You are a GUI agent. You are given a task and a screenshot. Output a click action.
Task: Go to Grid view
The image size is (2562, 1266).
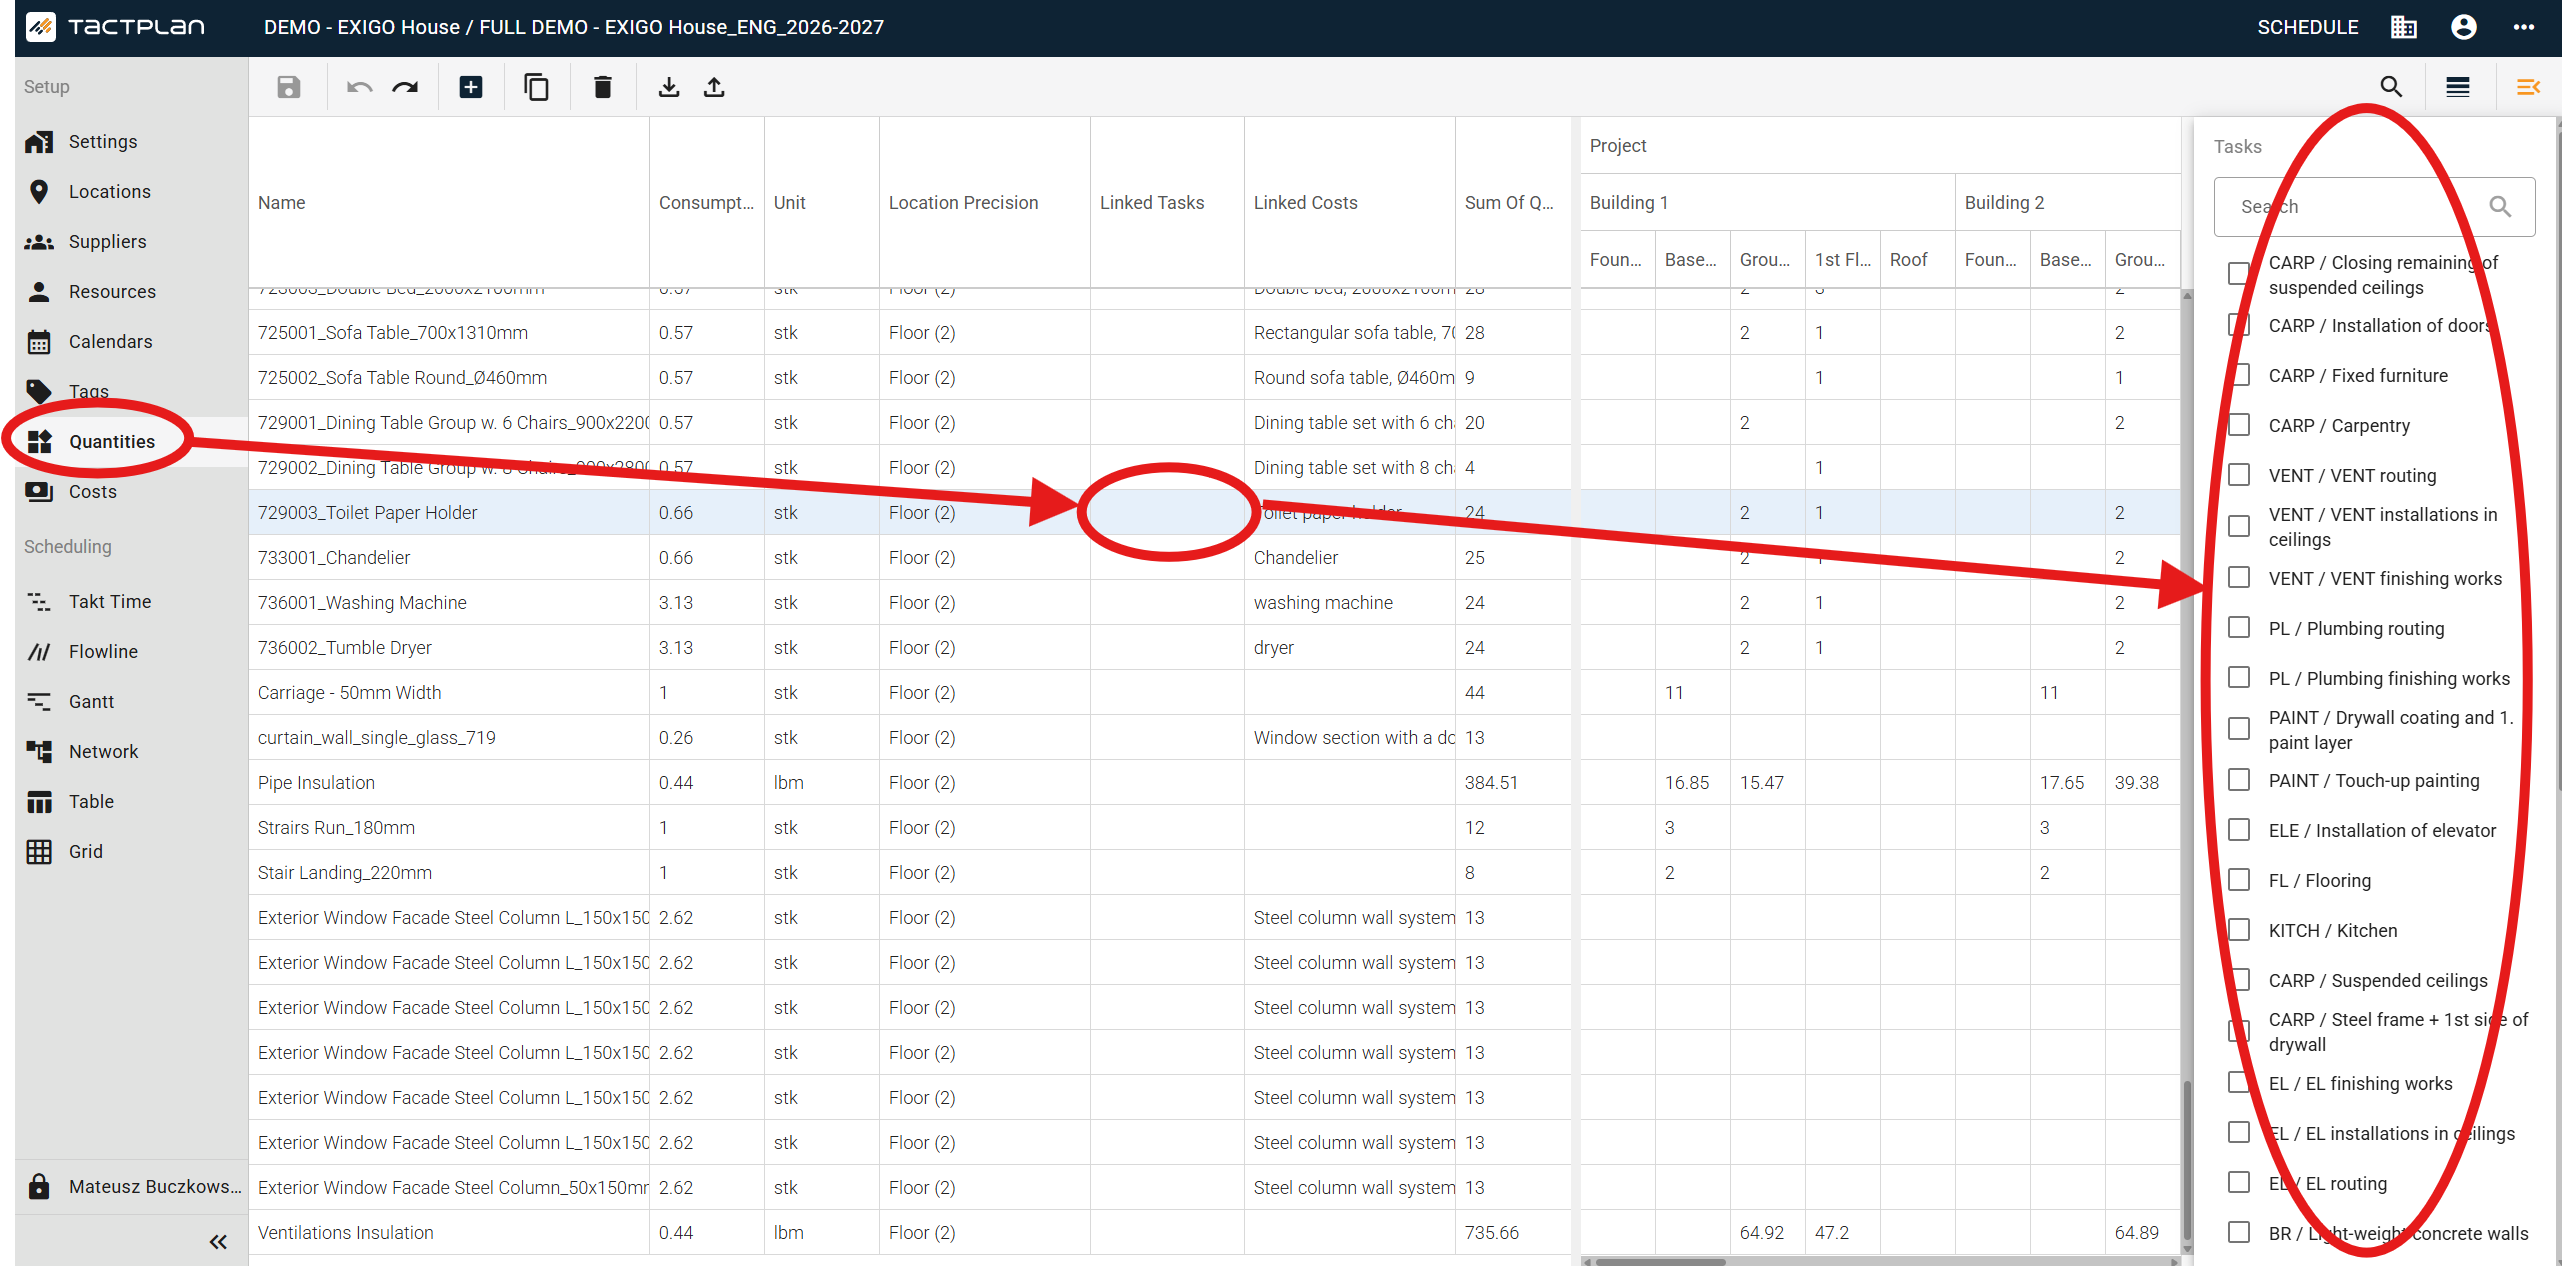pos(132,851)
